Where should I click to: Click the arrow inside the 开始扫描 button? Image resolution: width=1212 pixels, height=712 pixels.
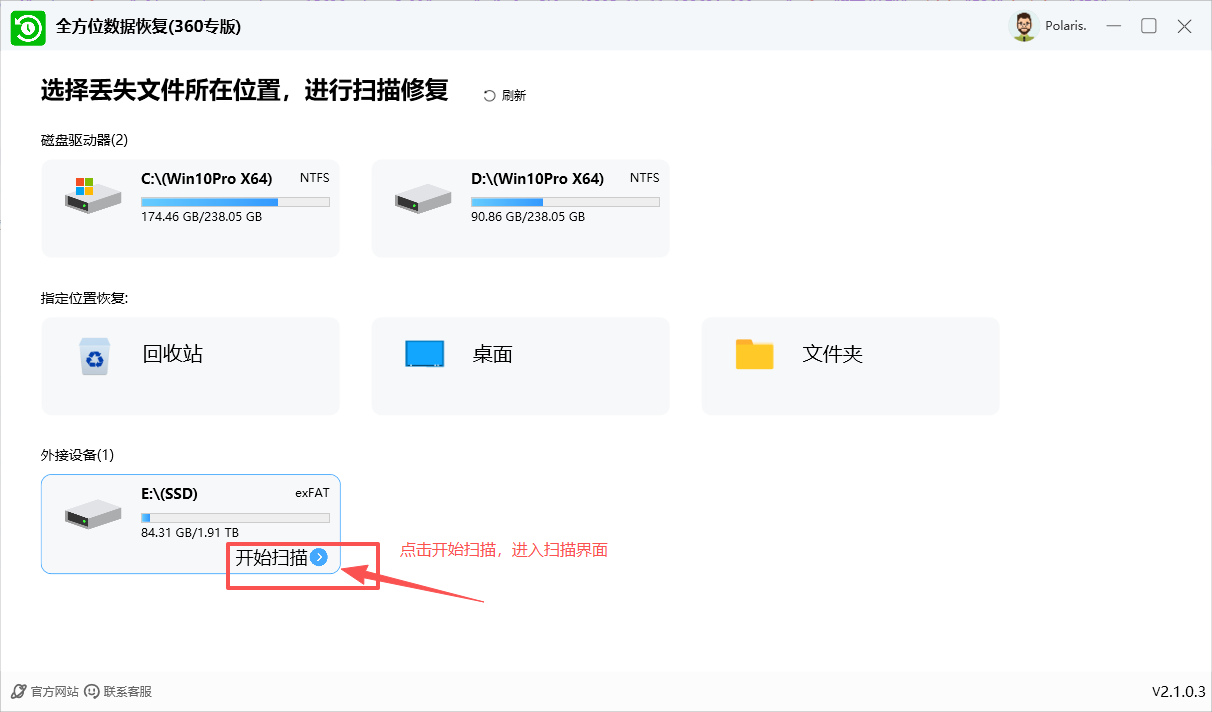pos(319,558)
